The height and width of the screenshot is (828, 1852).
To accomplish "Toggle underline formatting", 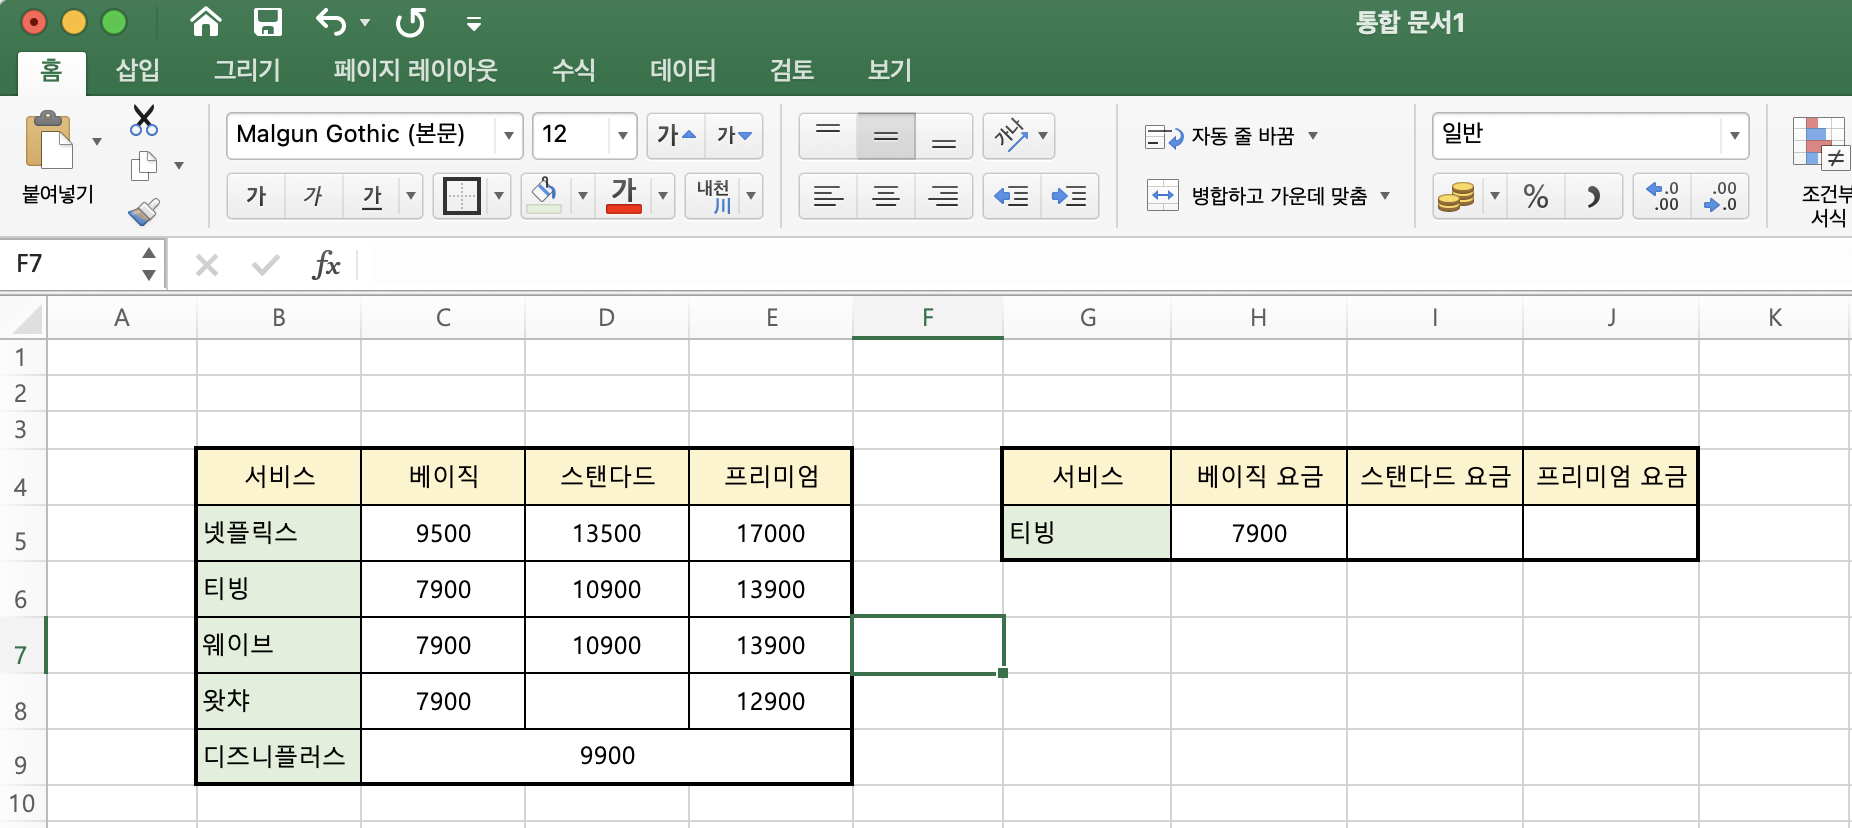I will [372, 196].
